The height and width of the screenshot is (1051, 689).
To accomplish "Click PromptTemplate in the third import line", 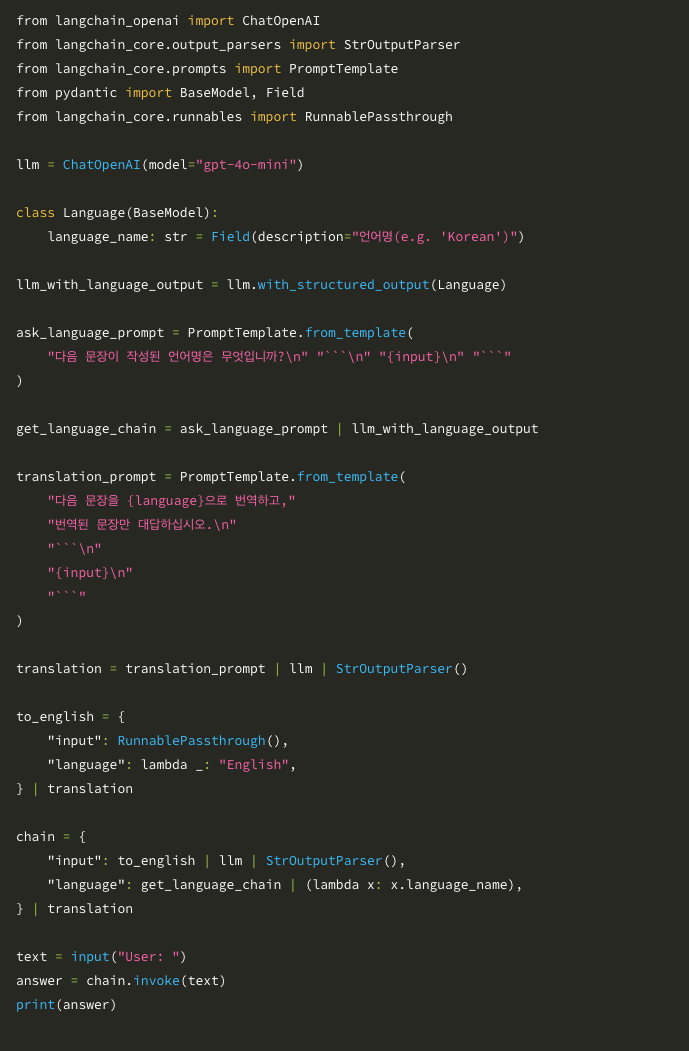I will (343, 69).
